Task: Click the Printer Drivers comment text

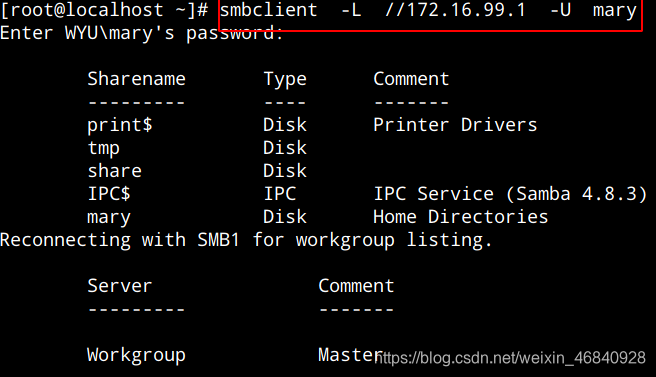Action: click(455, 125)
